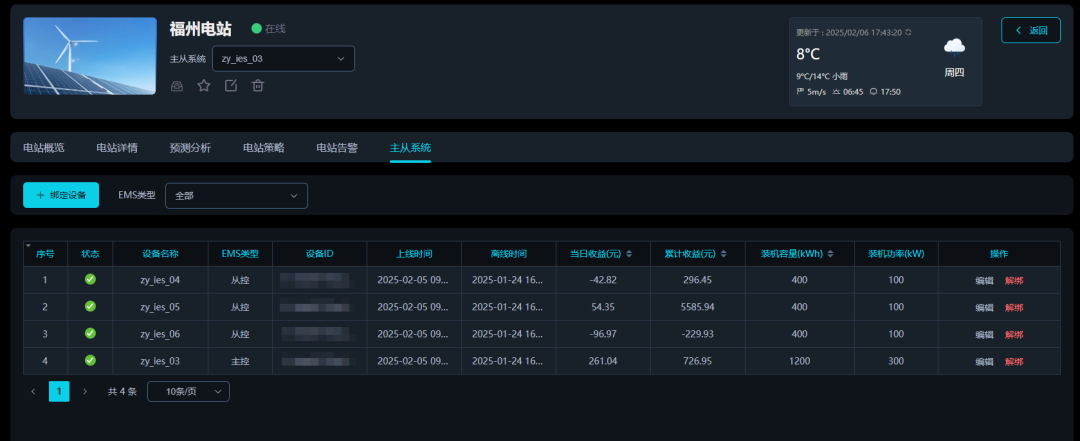Switch to the 电站概览 tab
Screen dimensions: 1080x441
(x=44, y=147)
